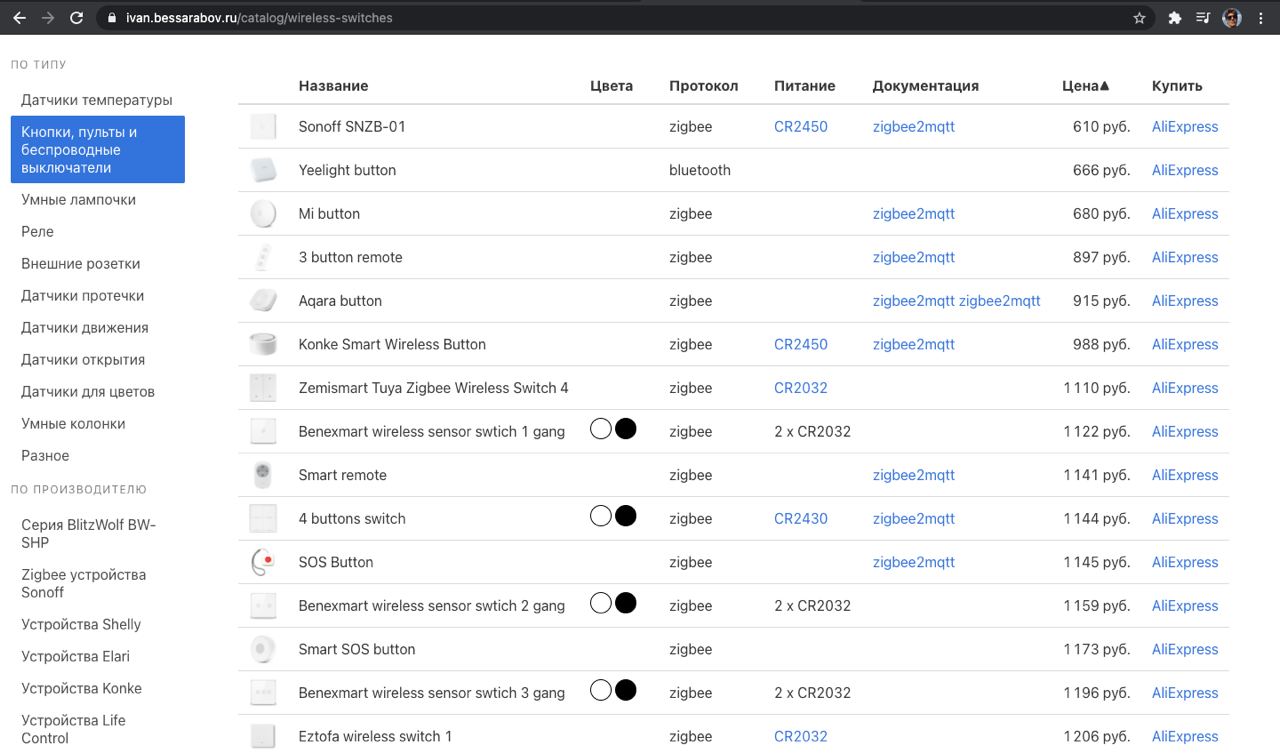Open Датчики движения category
The width and height of the screenshot is (1280, 754).
[x=85, y=328]
